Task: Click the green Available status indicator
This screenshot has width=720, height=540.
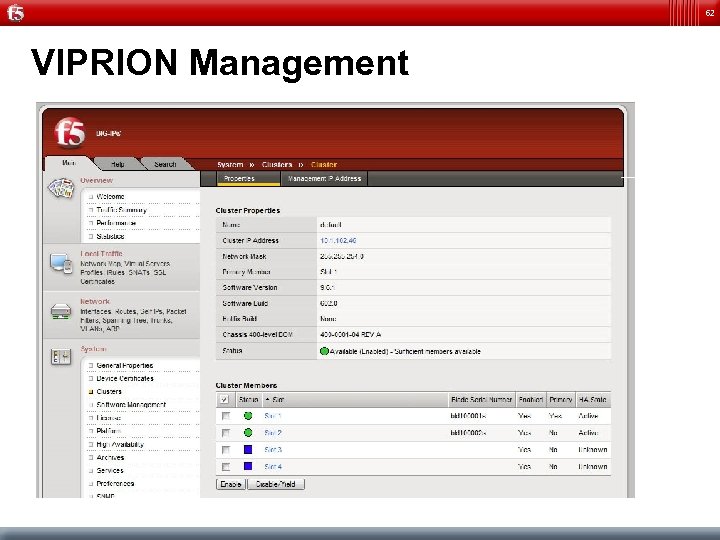Action: pyautogui.click(x=324, y=351)
